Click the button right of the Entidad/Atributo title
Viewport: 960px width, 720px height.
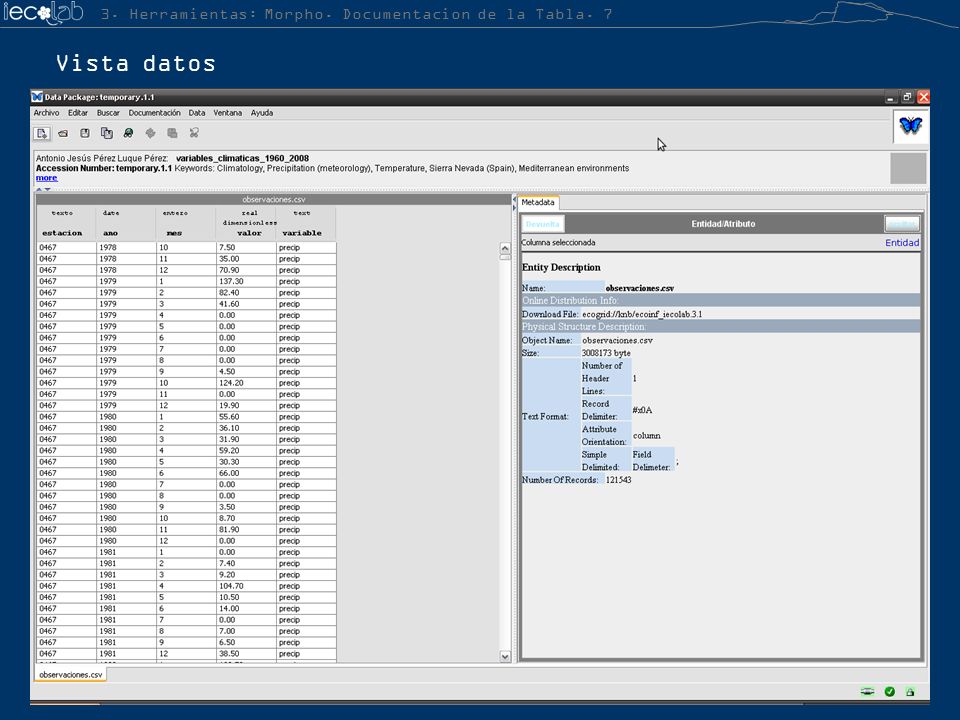click(902, 224)
